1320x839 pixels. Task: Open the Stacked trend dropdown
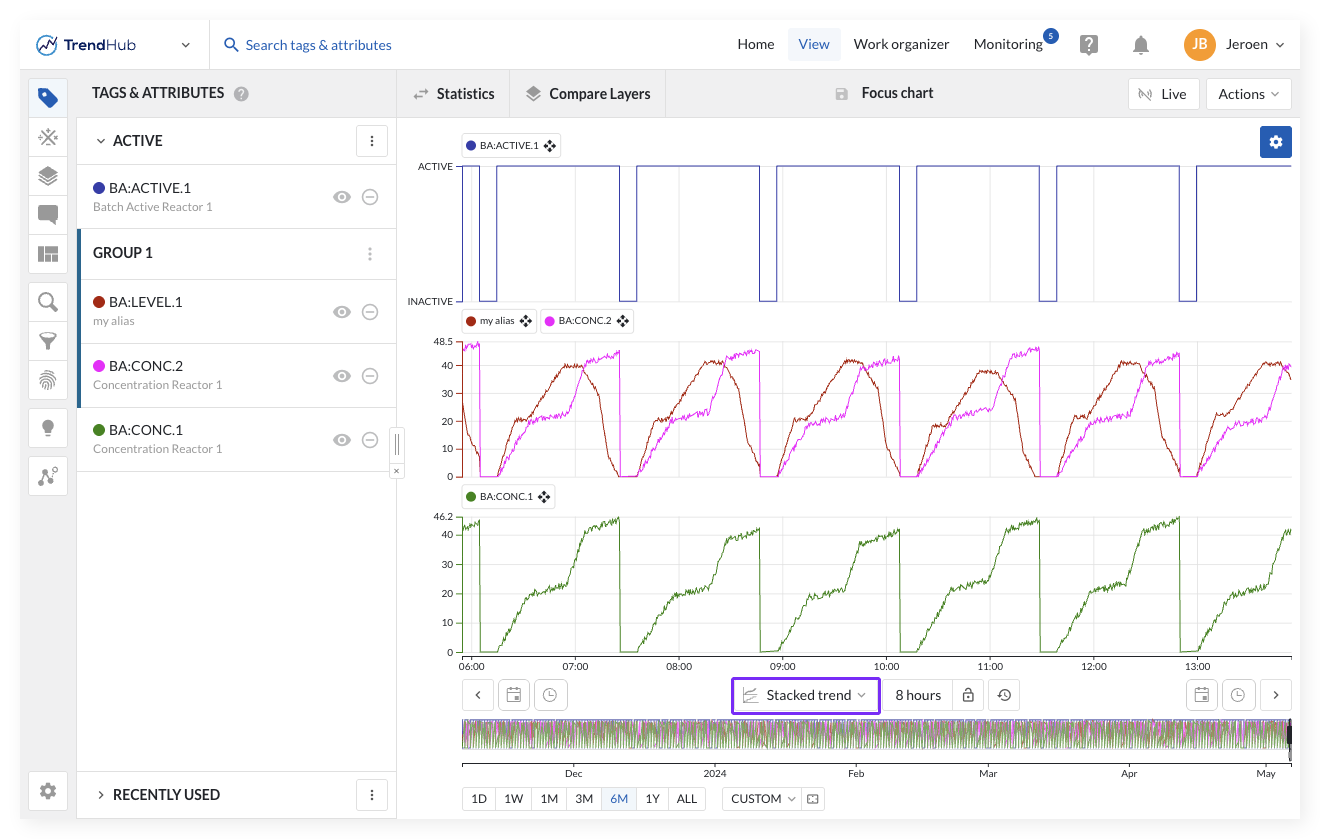pyautogui.click(x=805, y=695)
